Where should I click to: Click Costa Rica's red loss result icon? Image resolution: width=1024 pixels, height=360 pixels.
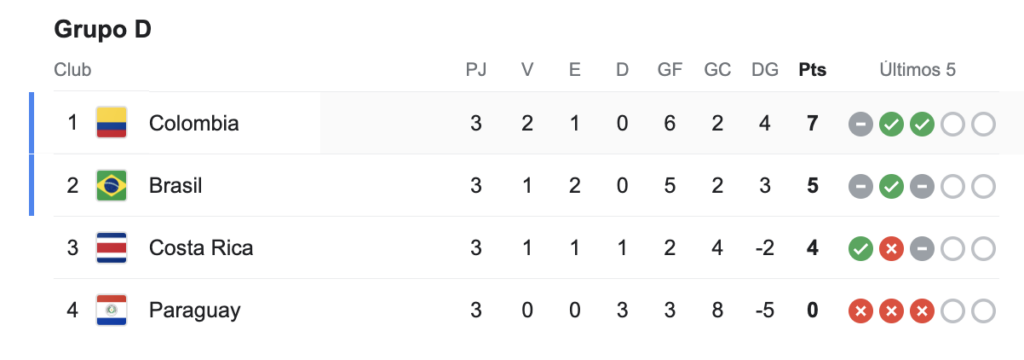pos(891,248)
